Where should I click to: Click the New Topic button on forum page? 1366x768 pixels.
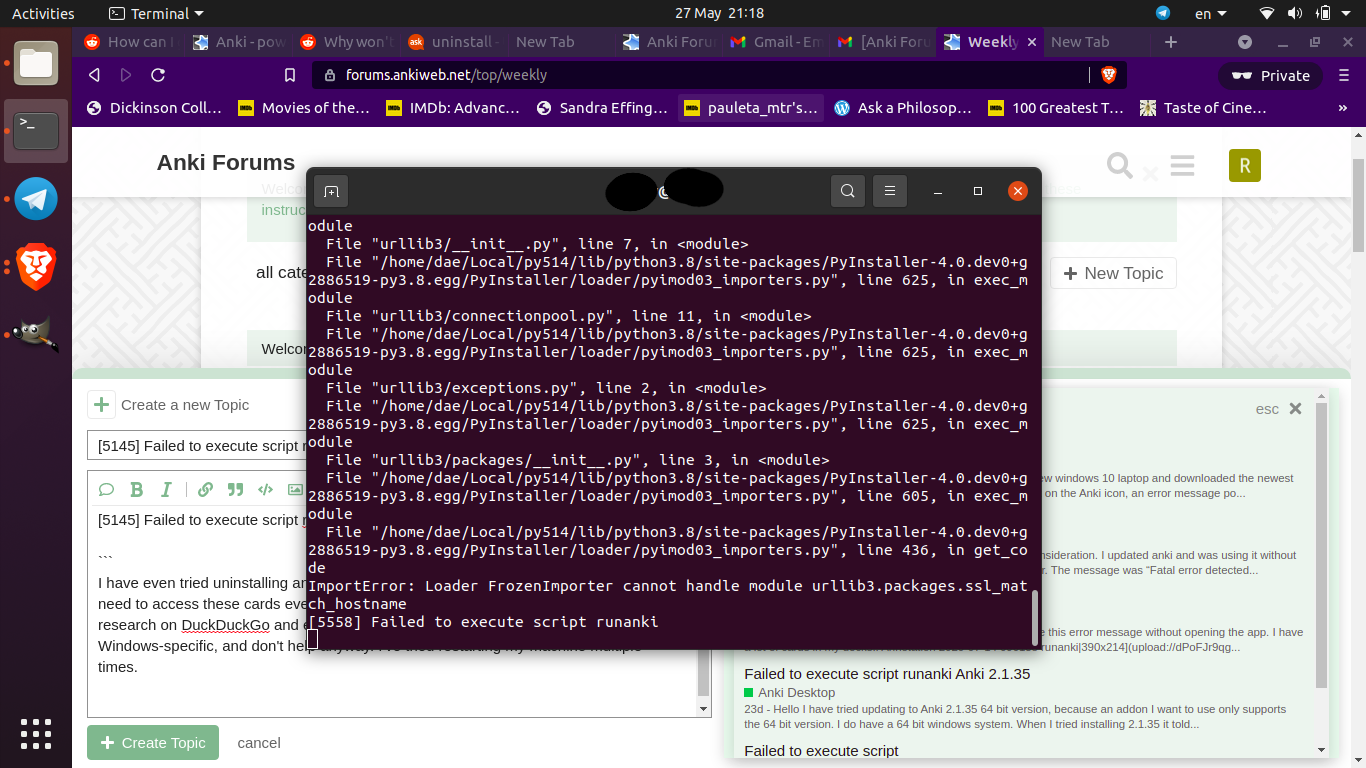pyautogui.click(x=1113, y=273)
